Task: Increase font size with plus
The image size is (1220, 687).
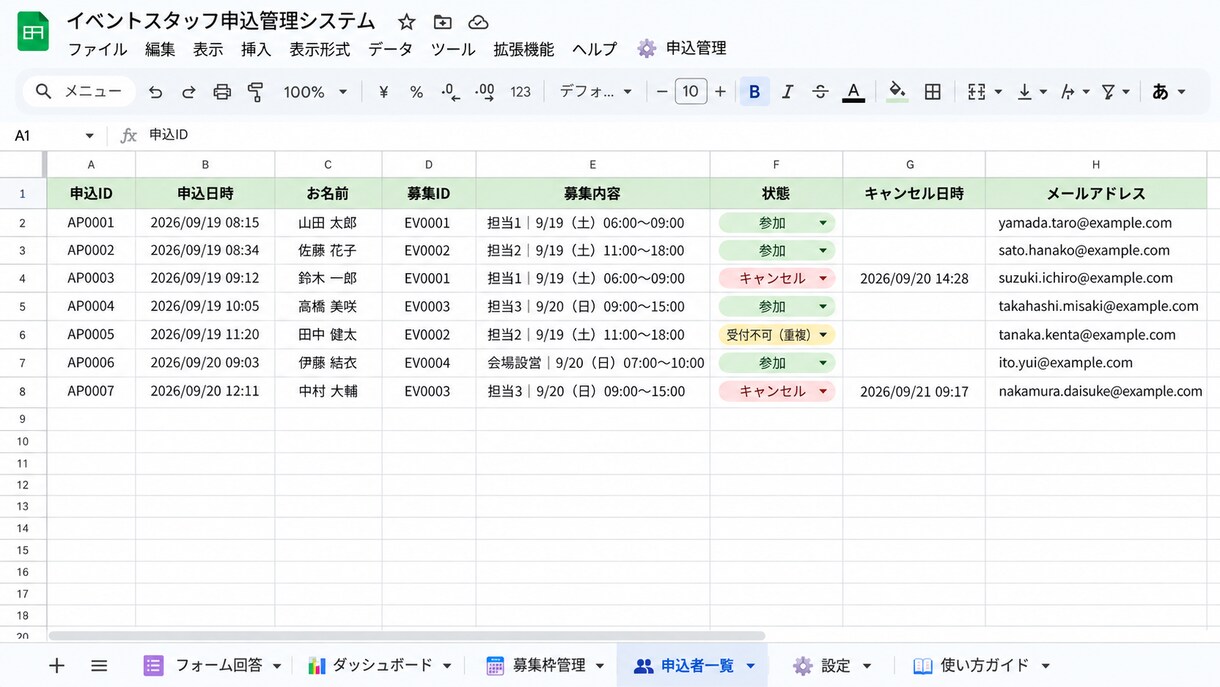Action: point(720,92)
